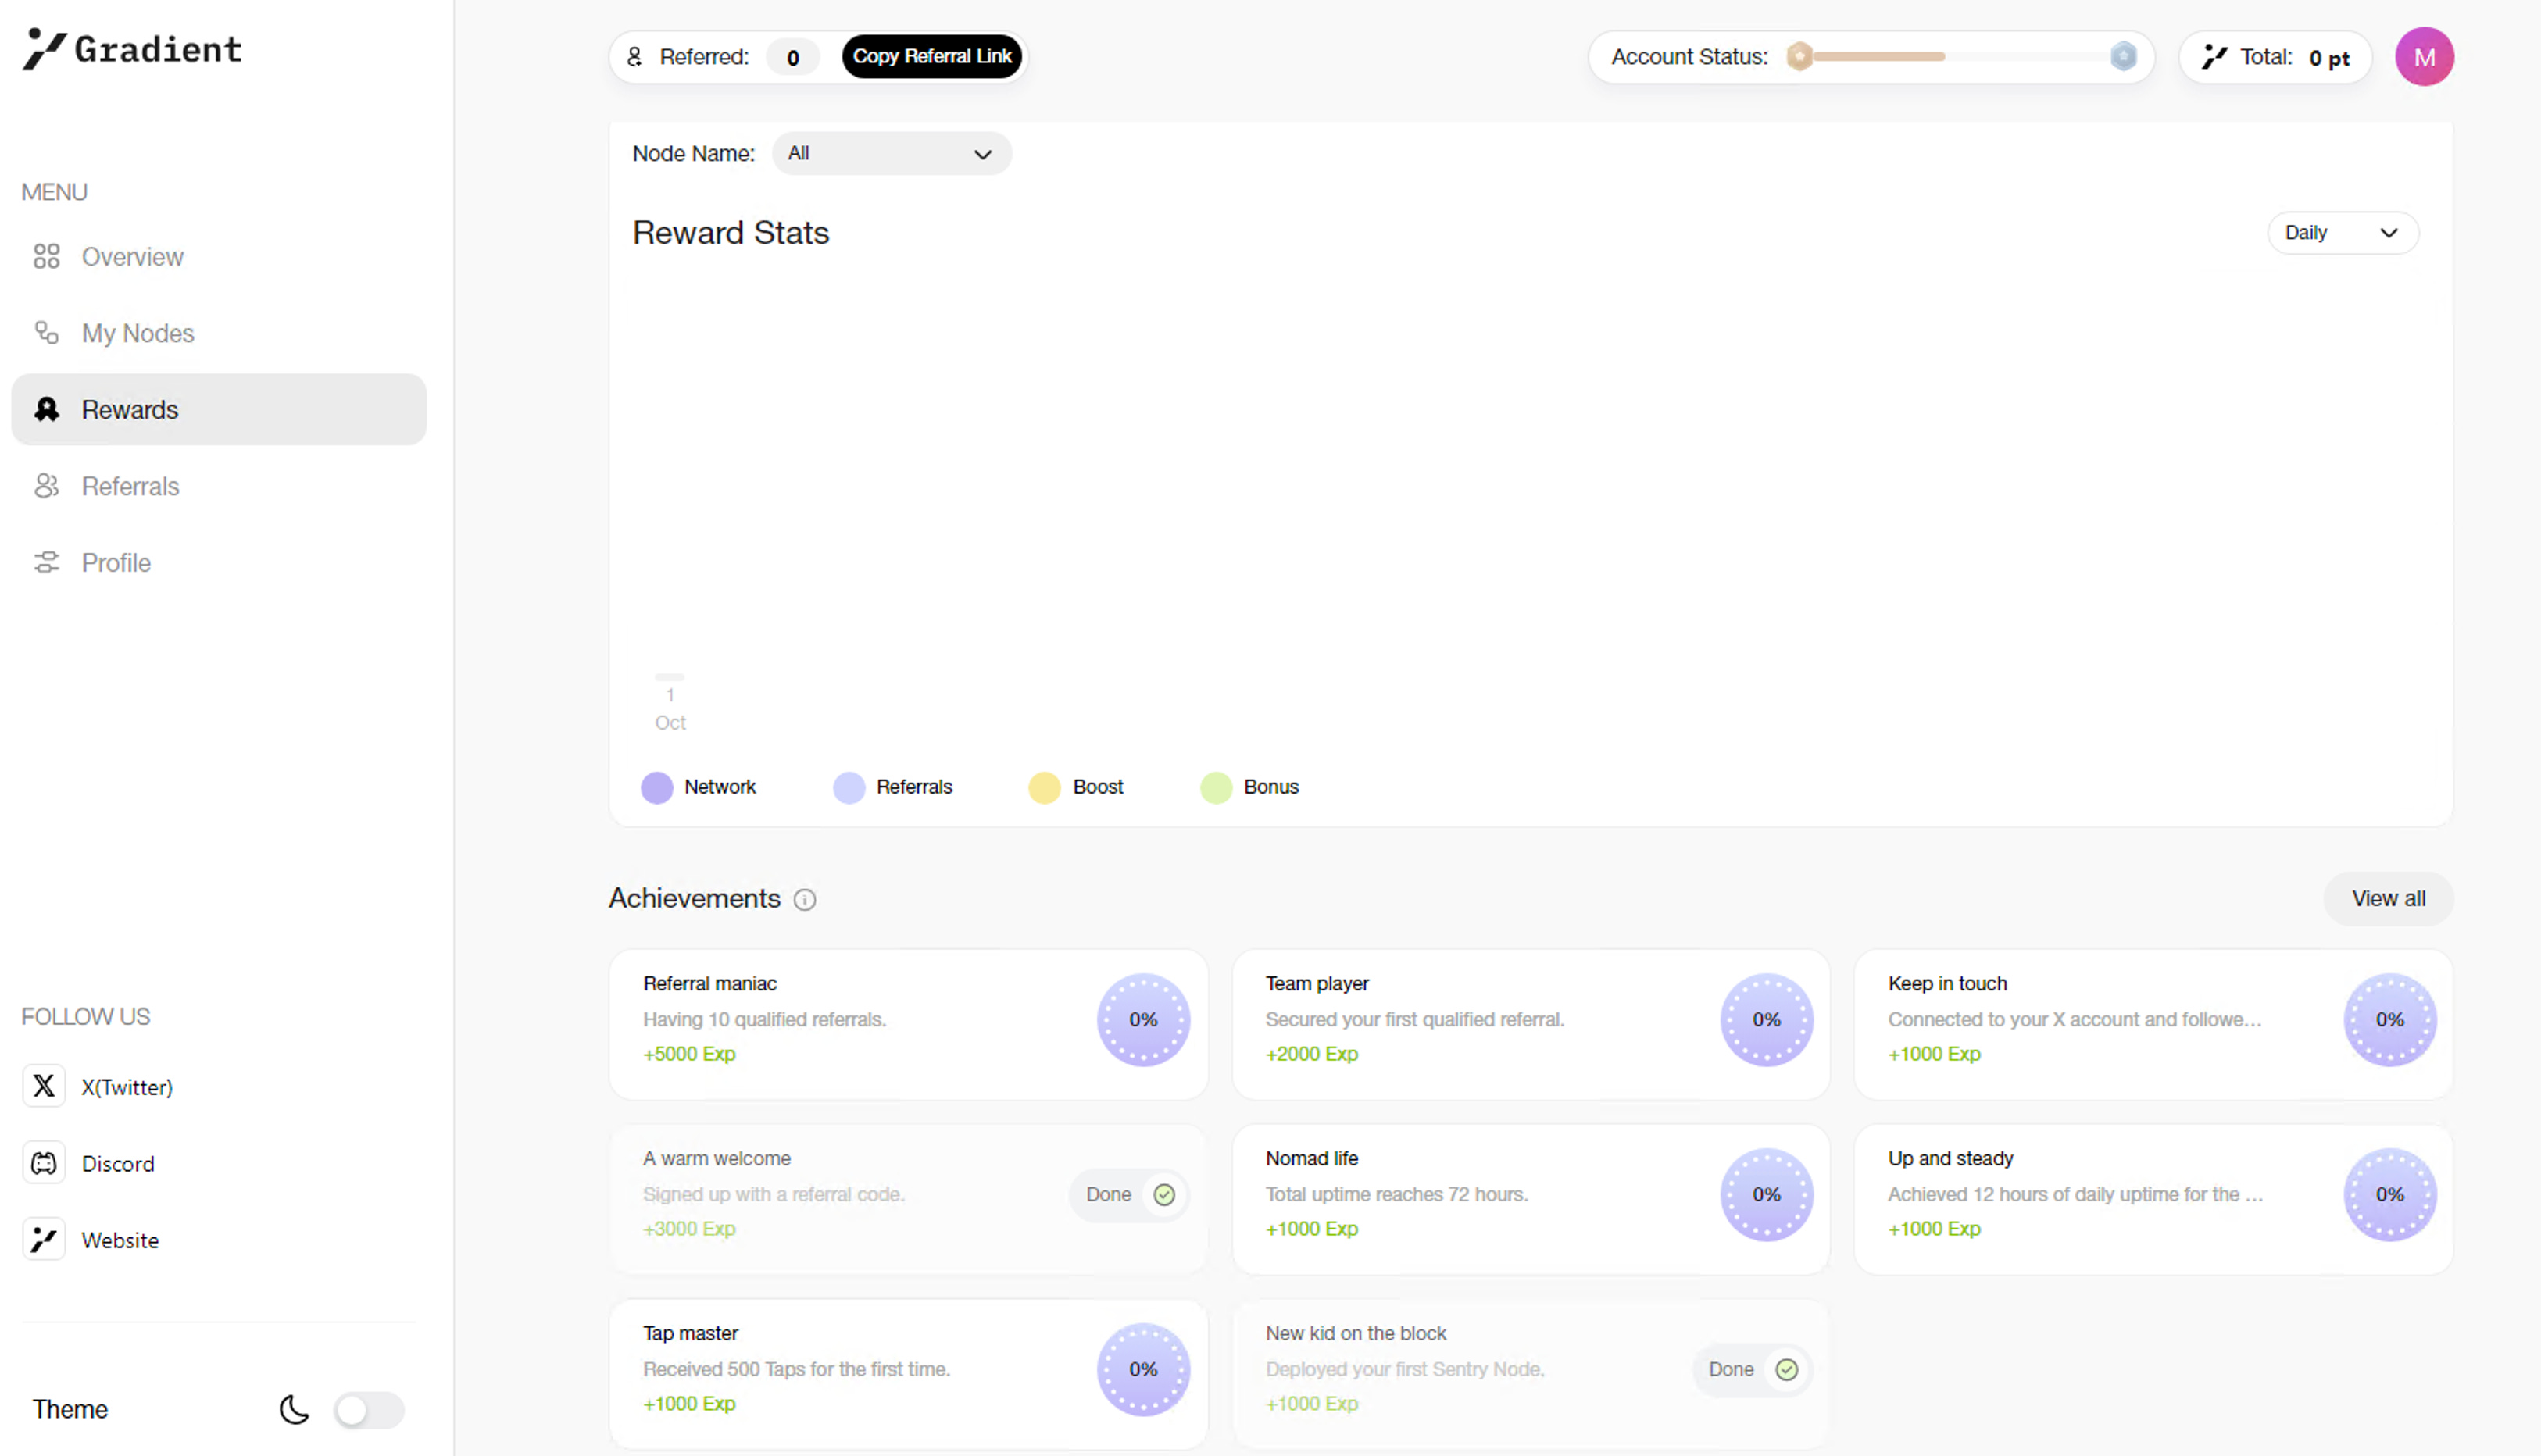The width and height of the screenshot is (2541, 1456).
Task: Go to the Overview menu item
Action: [218, 257]
